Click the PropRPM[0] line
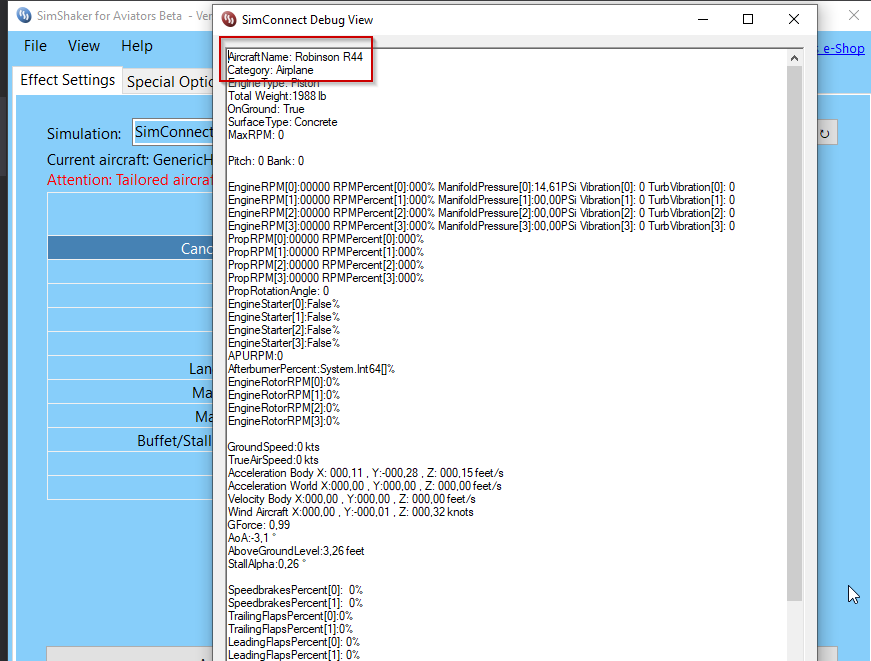Viewport: 871px width, 661px height. pyautogui.click(x=326, y=239)
